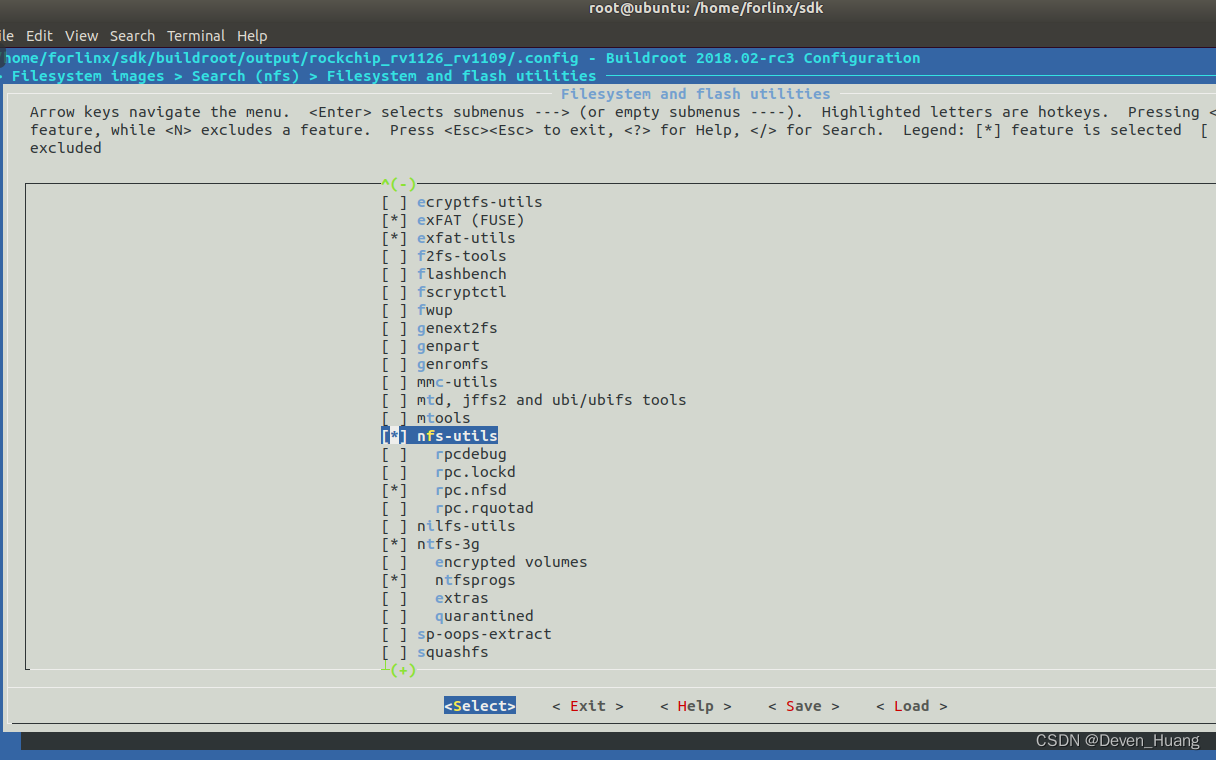Enable squashfs package
This screenshot has height=760, width=1216.
click(394, 652)
